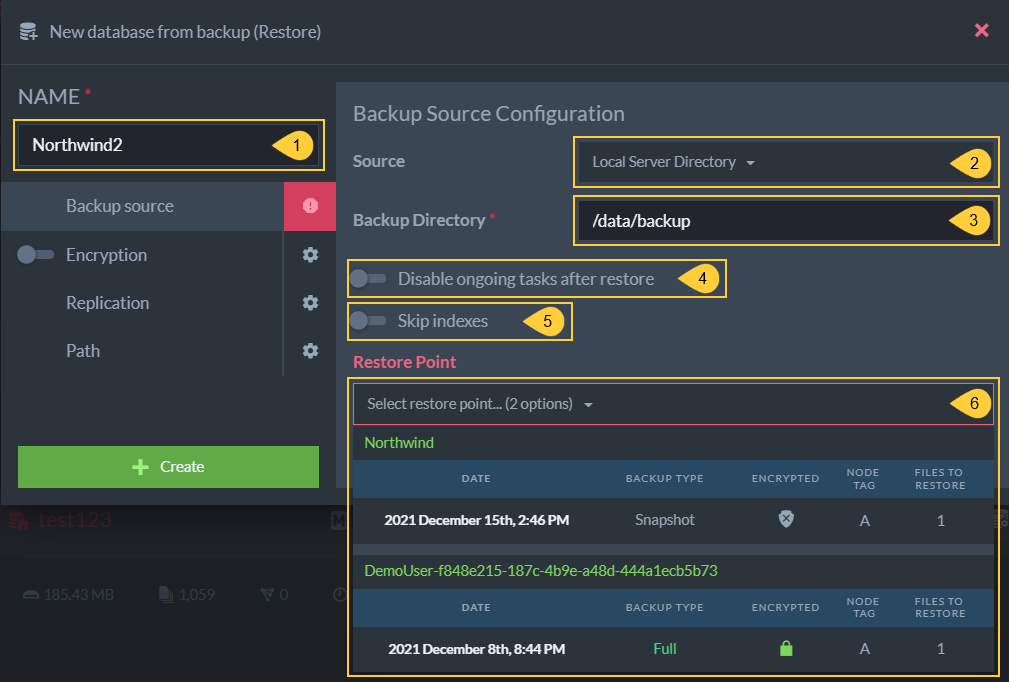The width and height of the screenshot is (1009, 682).
Task: Click the gear icon next to Path
Action: [x=310, y=351]
